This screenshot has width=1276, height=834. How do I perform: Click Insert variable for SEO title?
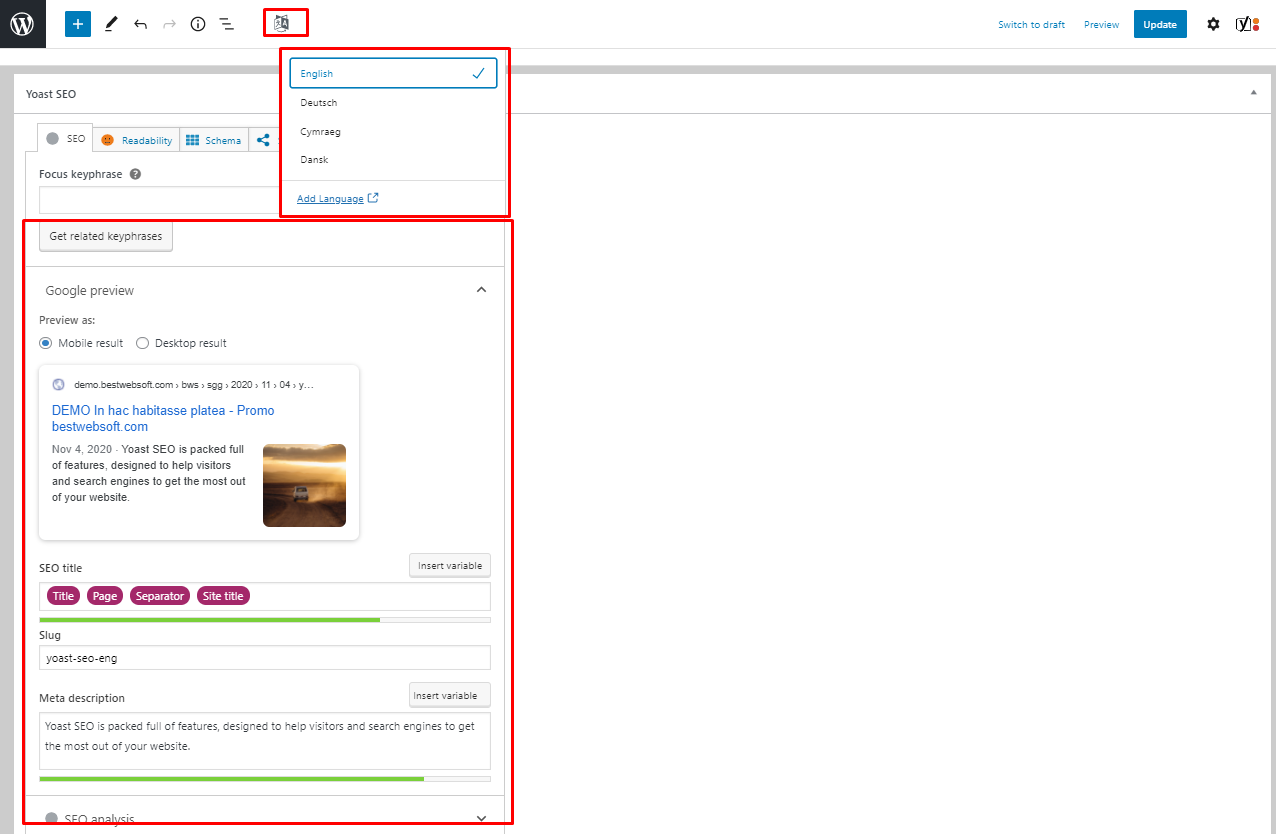tap(449, 566)
